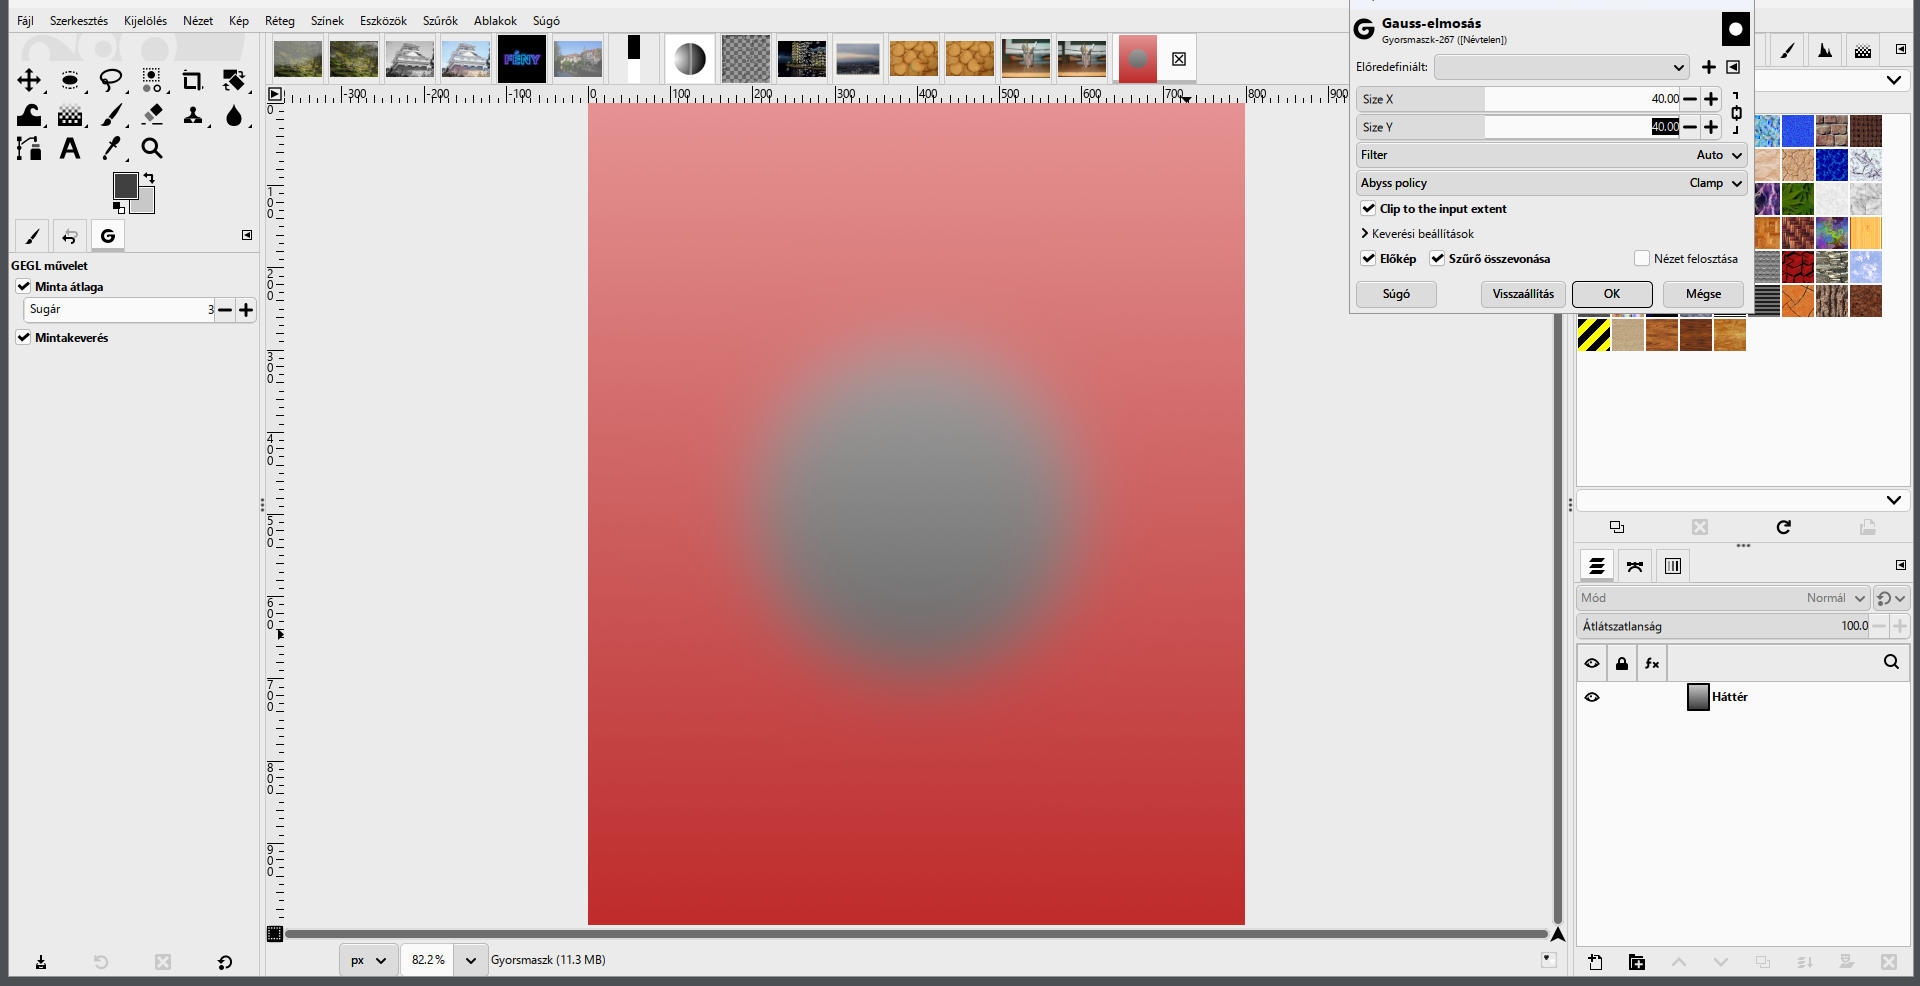Uncheck Minta átlaga checkbox

pyautogui.click(x=24, y=287)
